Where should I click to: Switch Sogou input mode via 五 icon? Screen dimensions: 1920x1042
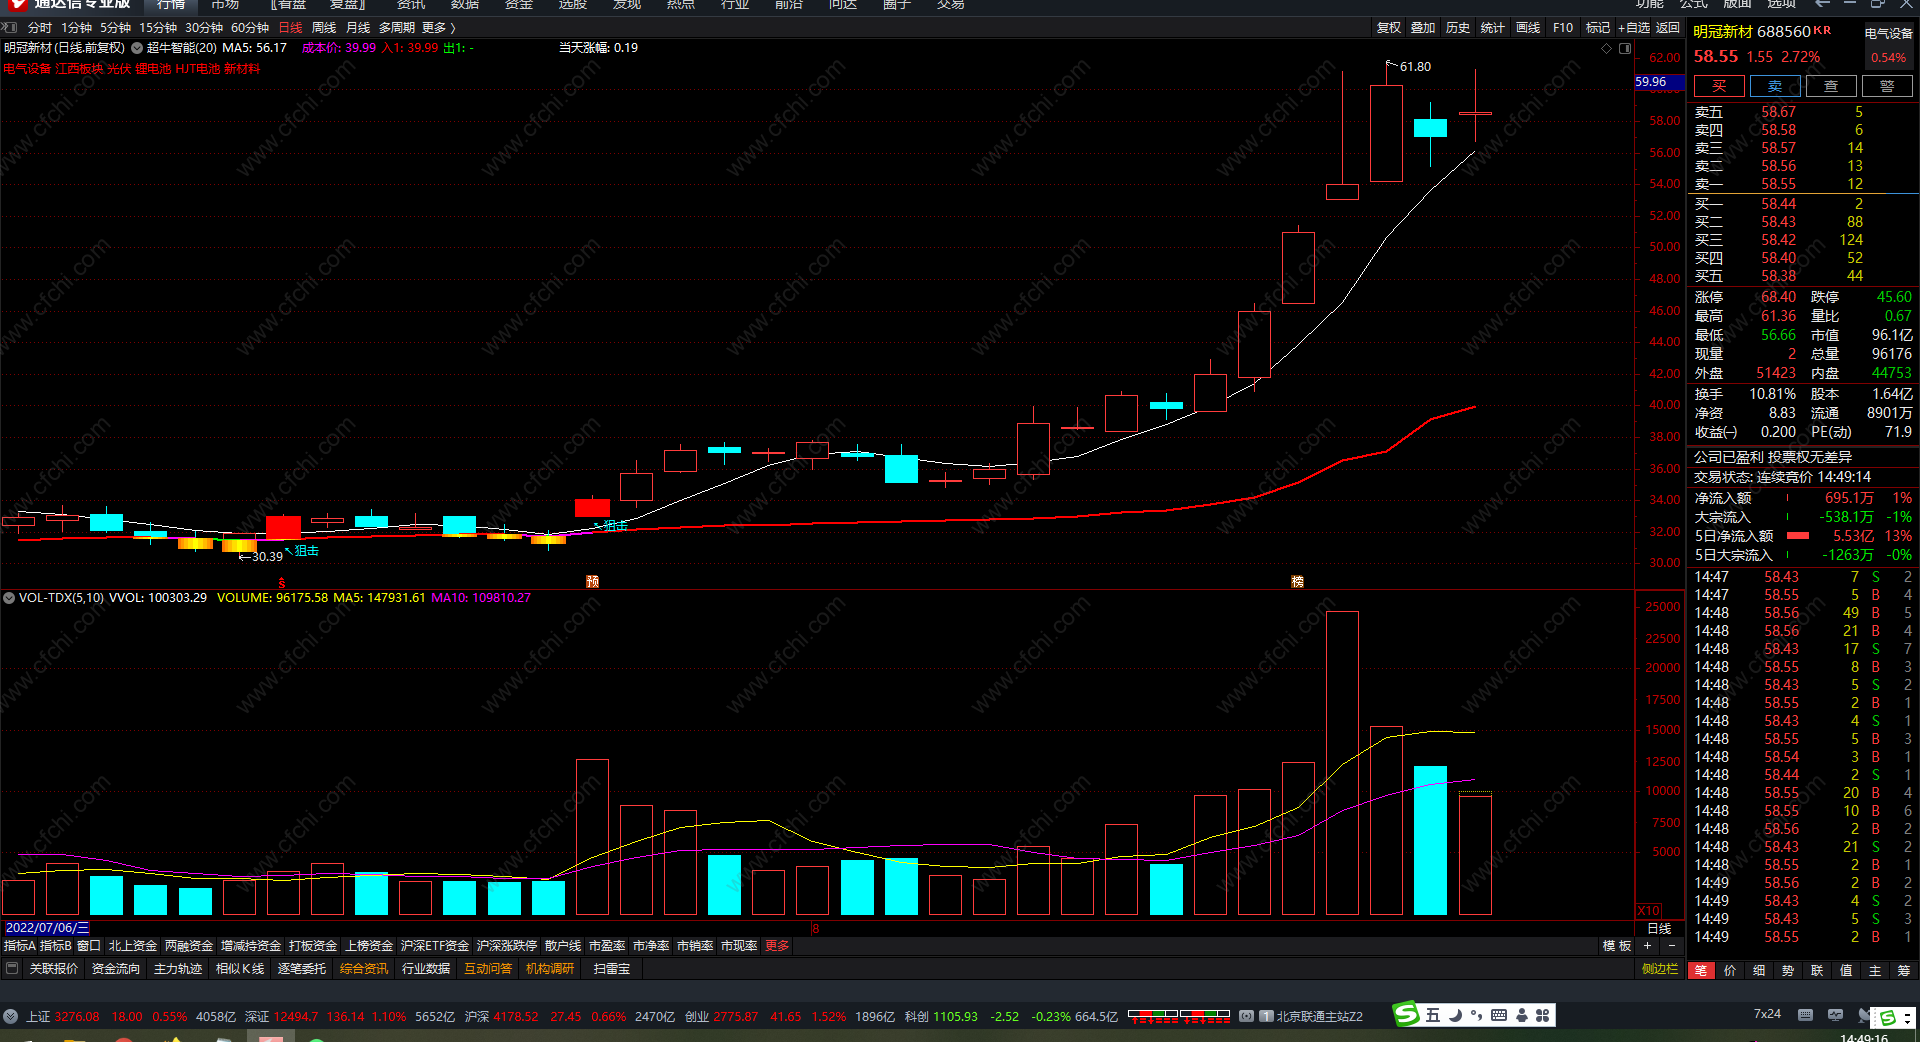(x=1433, y=1015)
